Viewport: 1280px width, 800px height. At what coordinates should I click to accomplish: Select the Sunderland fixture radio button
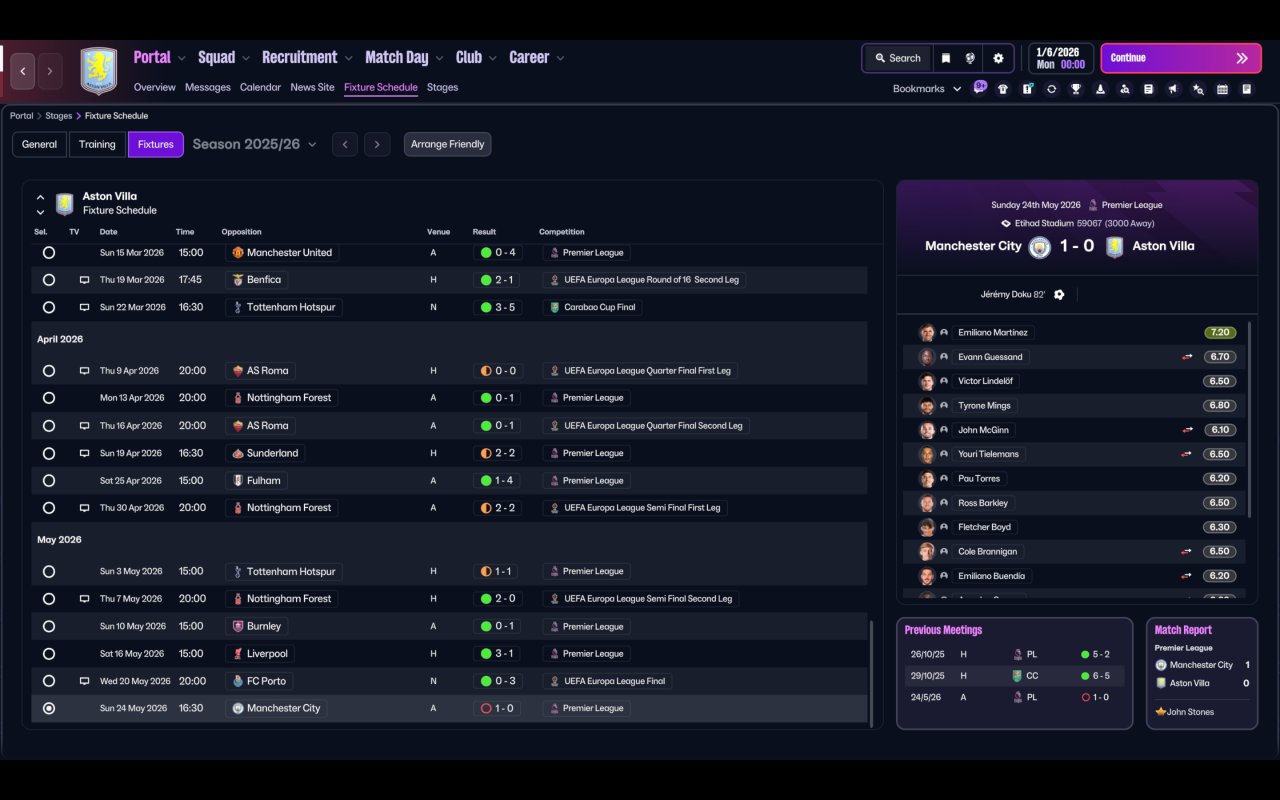49,453
